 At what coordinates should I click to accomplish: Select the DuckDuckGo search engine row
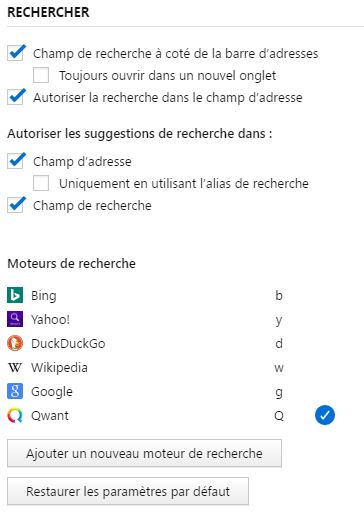(171, 343)
